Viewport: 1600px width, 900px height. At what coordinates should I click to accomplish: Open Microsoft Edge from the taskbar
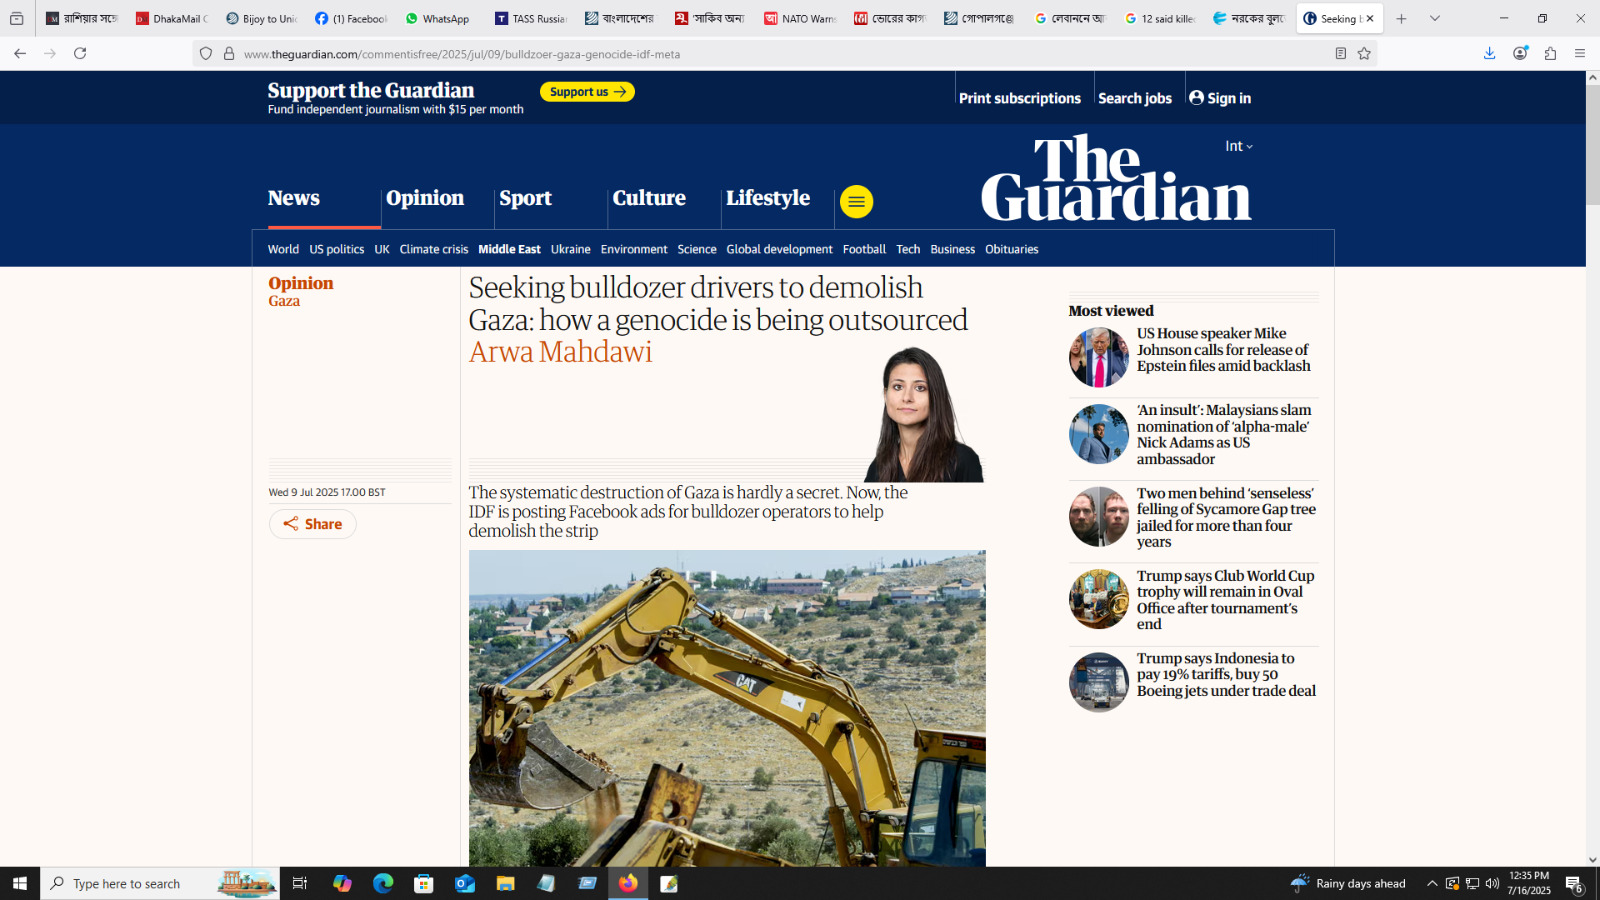383,883
